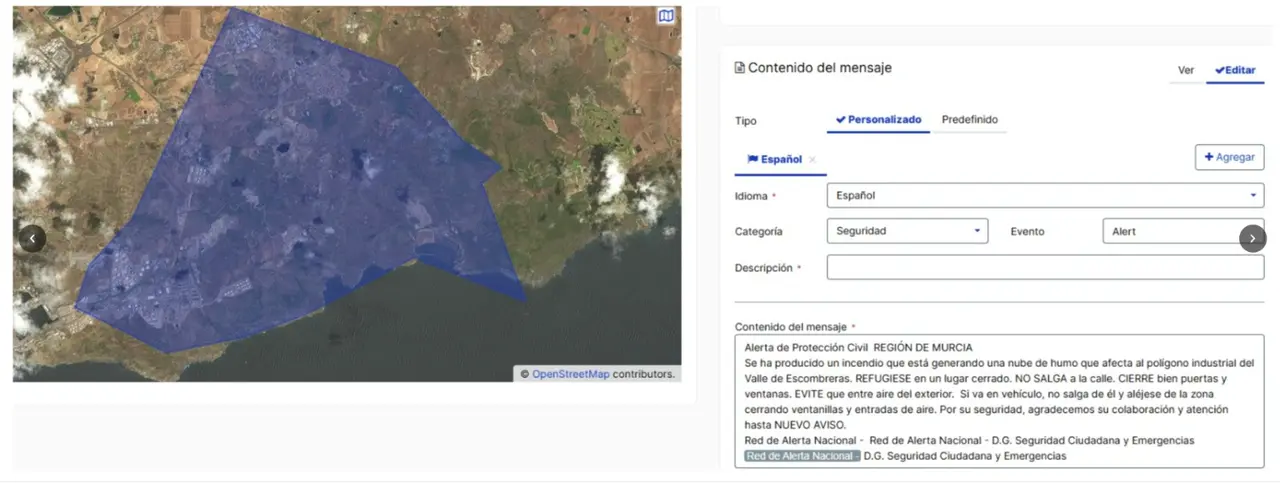Add a language with the Agregar button
The width and height of the screenshot is (1280, 483).
pyautogui.click(x=1229, y=157)
